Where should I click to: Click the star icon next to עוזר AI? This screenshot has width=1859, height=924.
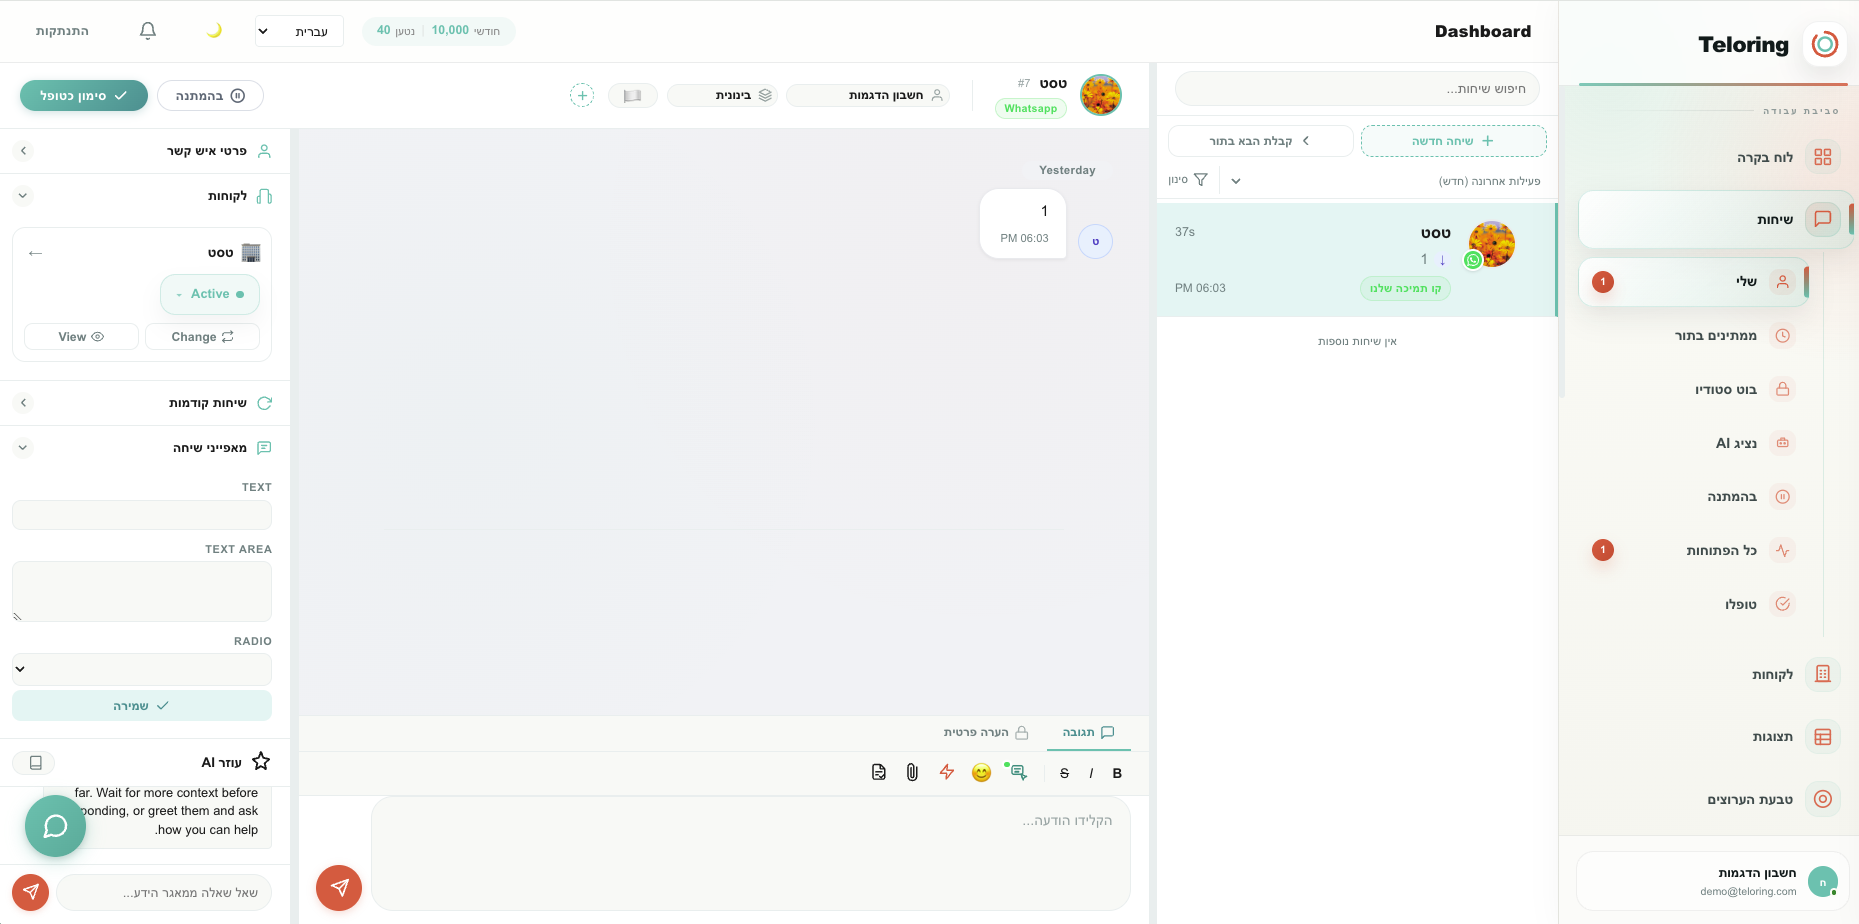(x=261, y=762)
